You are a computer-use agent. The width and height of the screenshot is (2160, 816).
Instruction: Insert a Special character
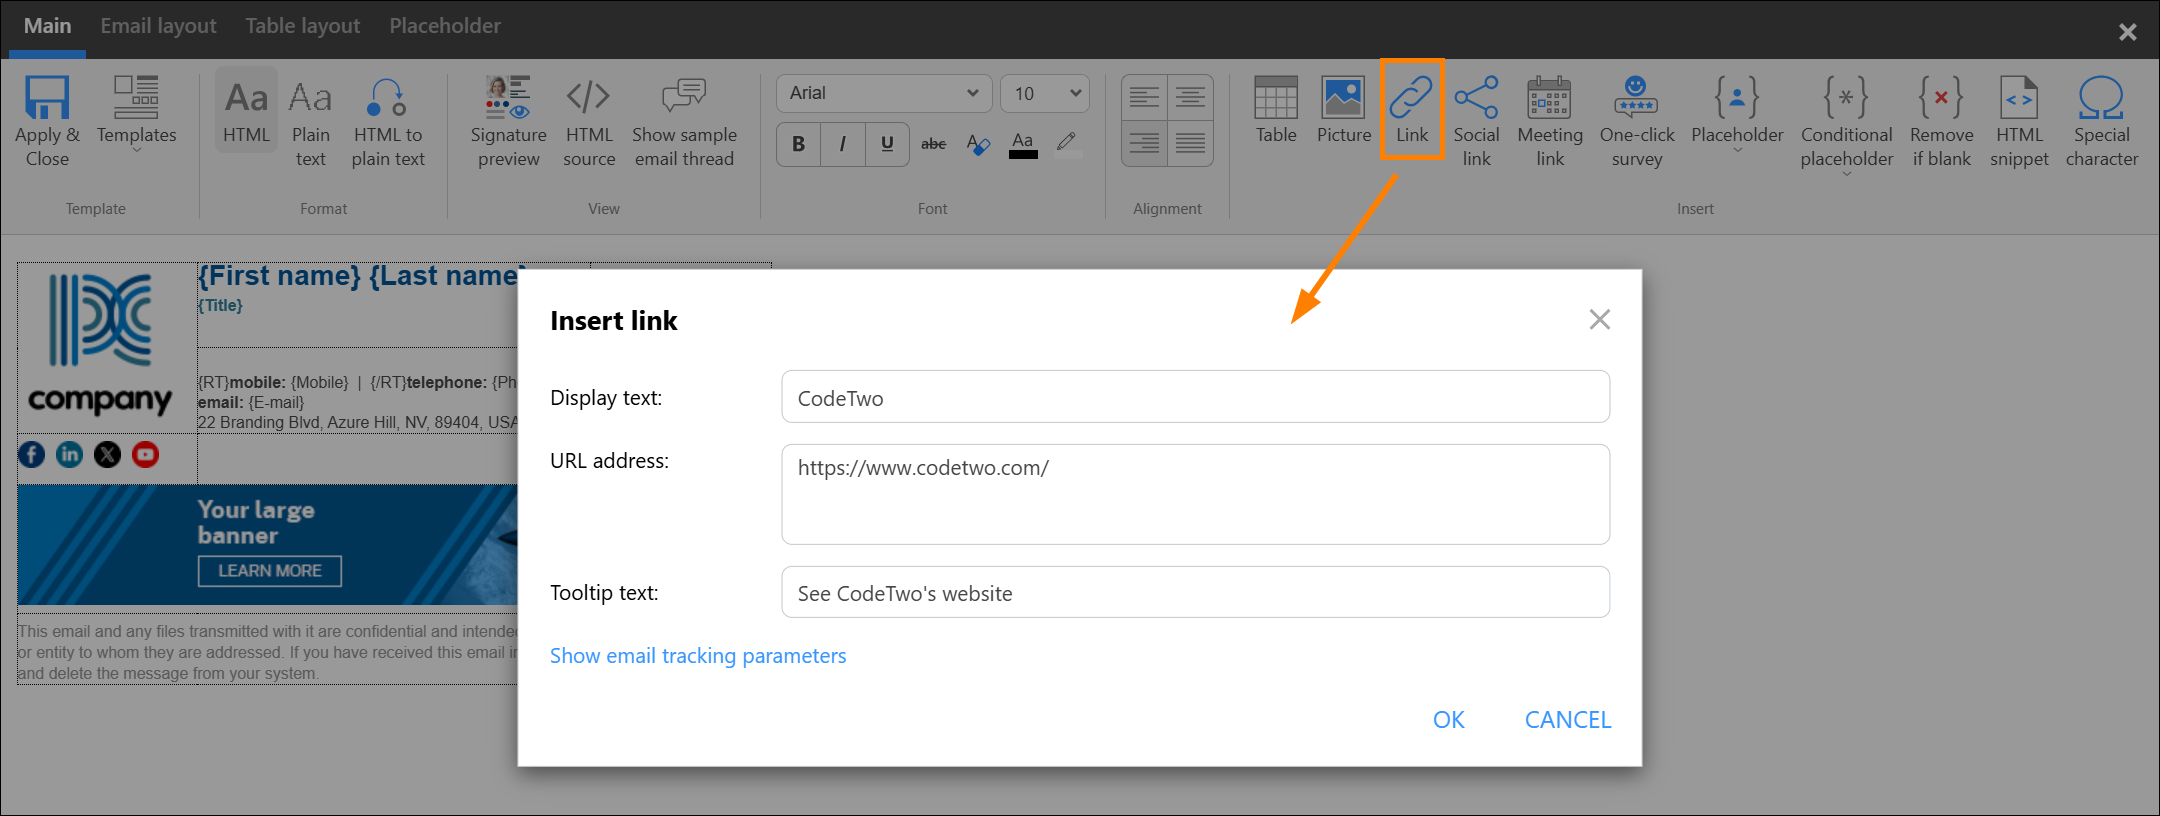coord(2102,122)
